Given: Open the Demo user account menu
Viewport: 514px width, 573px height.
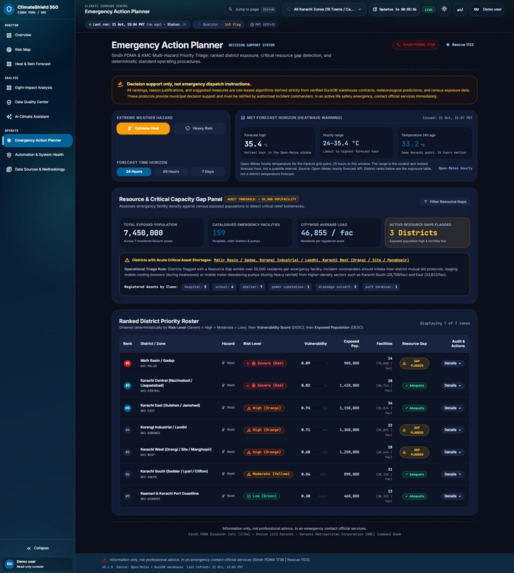Looking at the screenshot, I should (x=487, y=10).
